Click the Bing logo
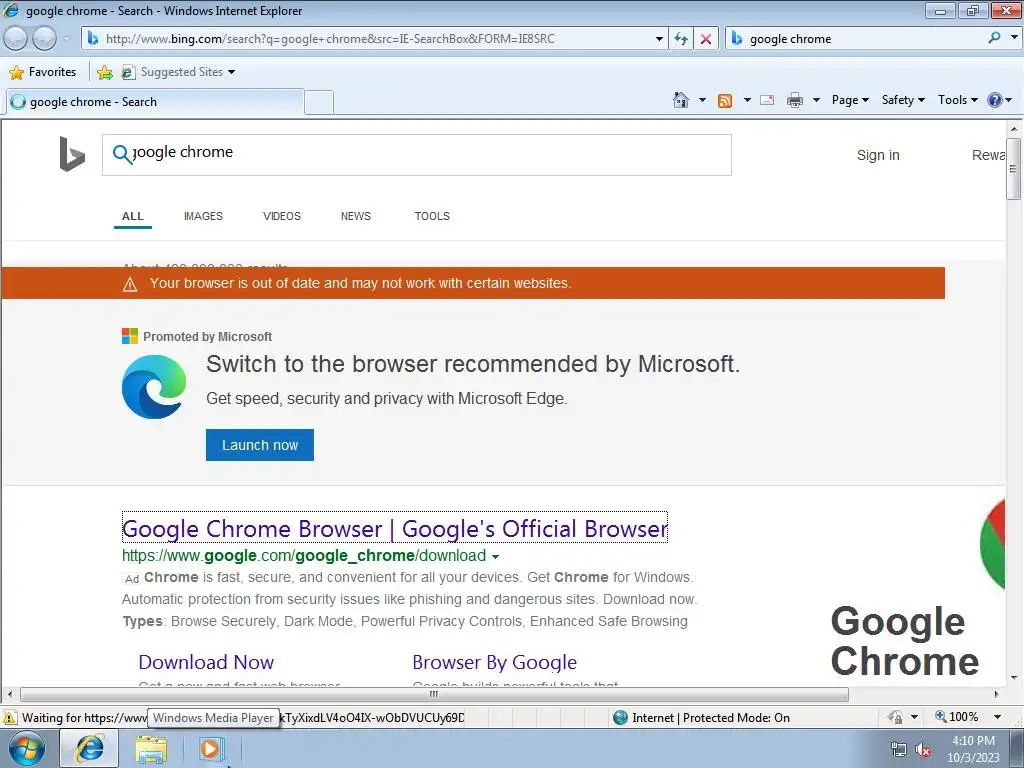The width and height of the screenshot is (1024, 768). pyautogui.click(x=72, y=154)
